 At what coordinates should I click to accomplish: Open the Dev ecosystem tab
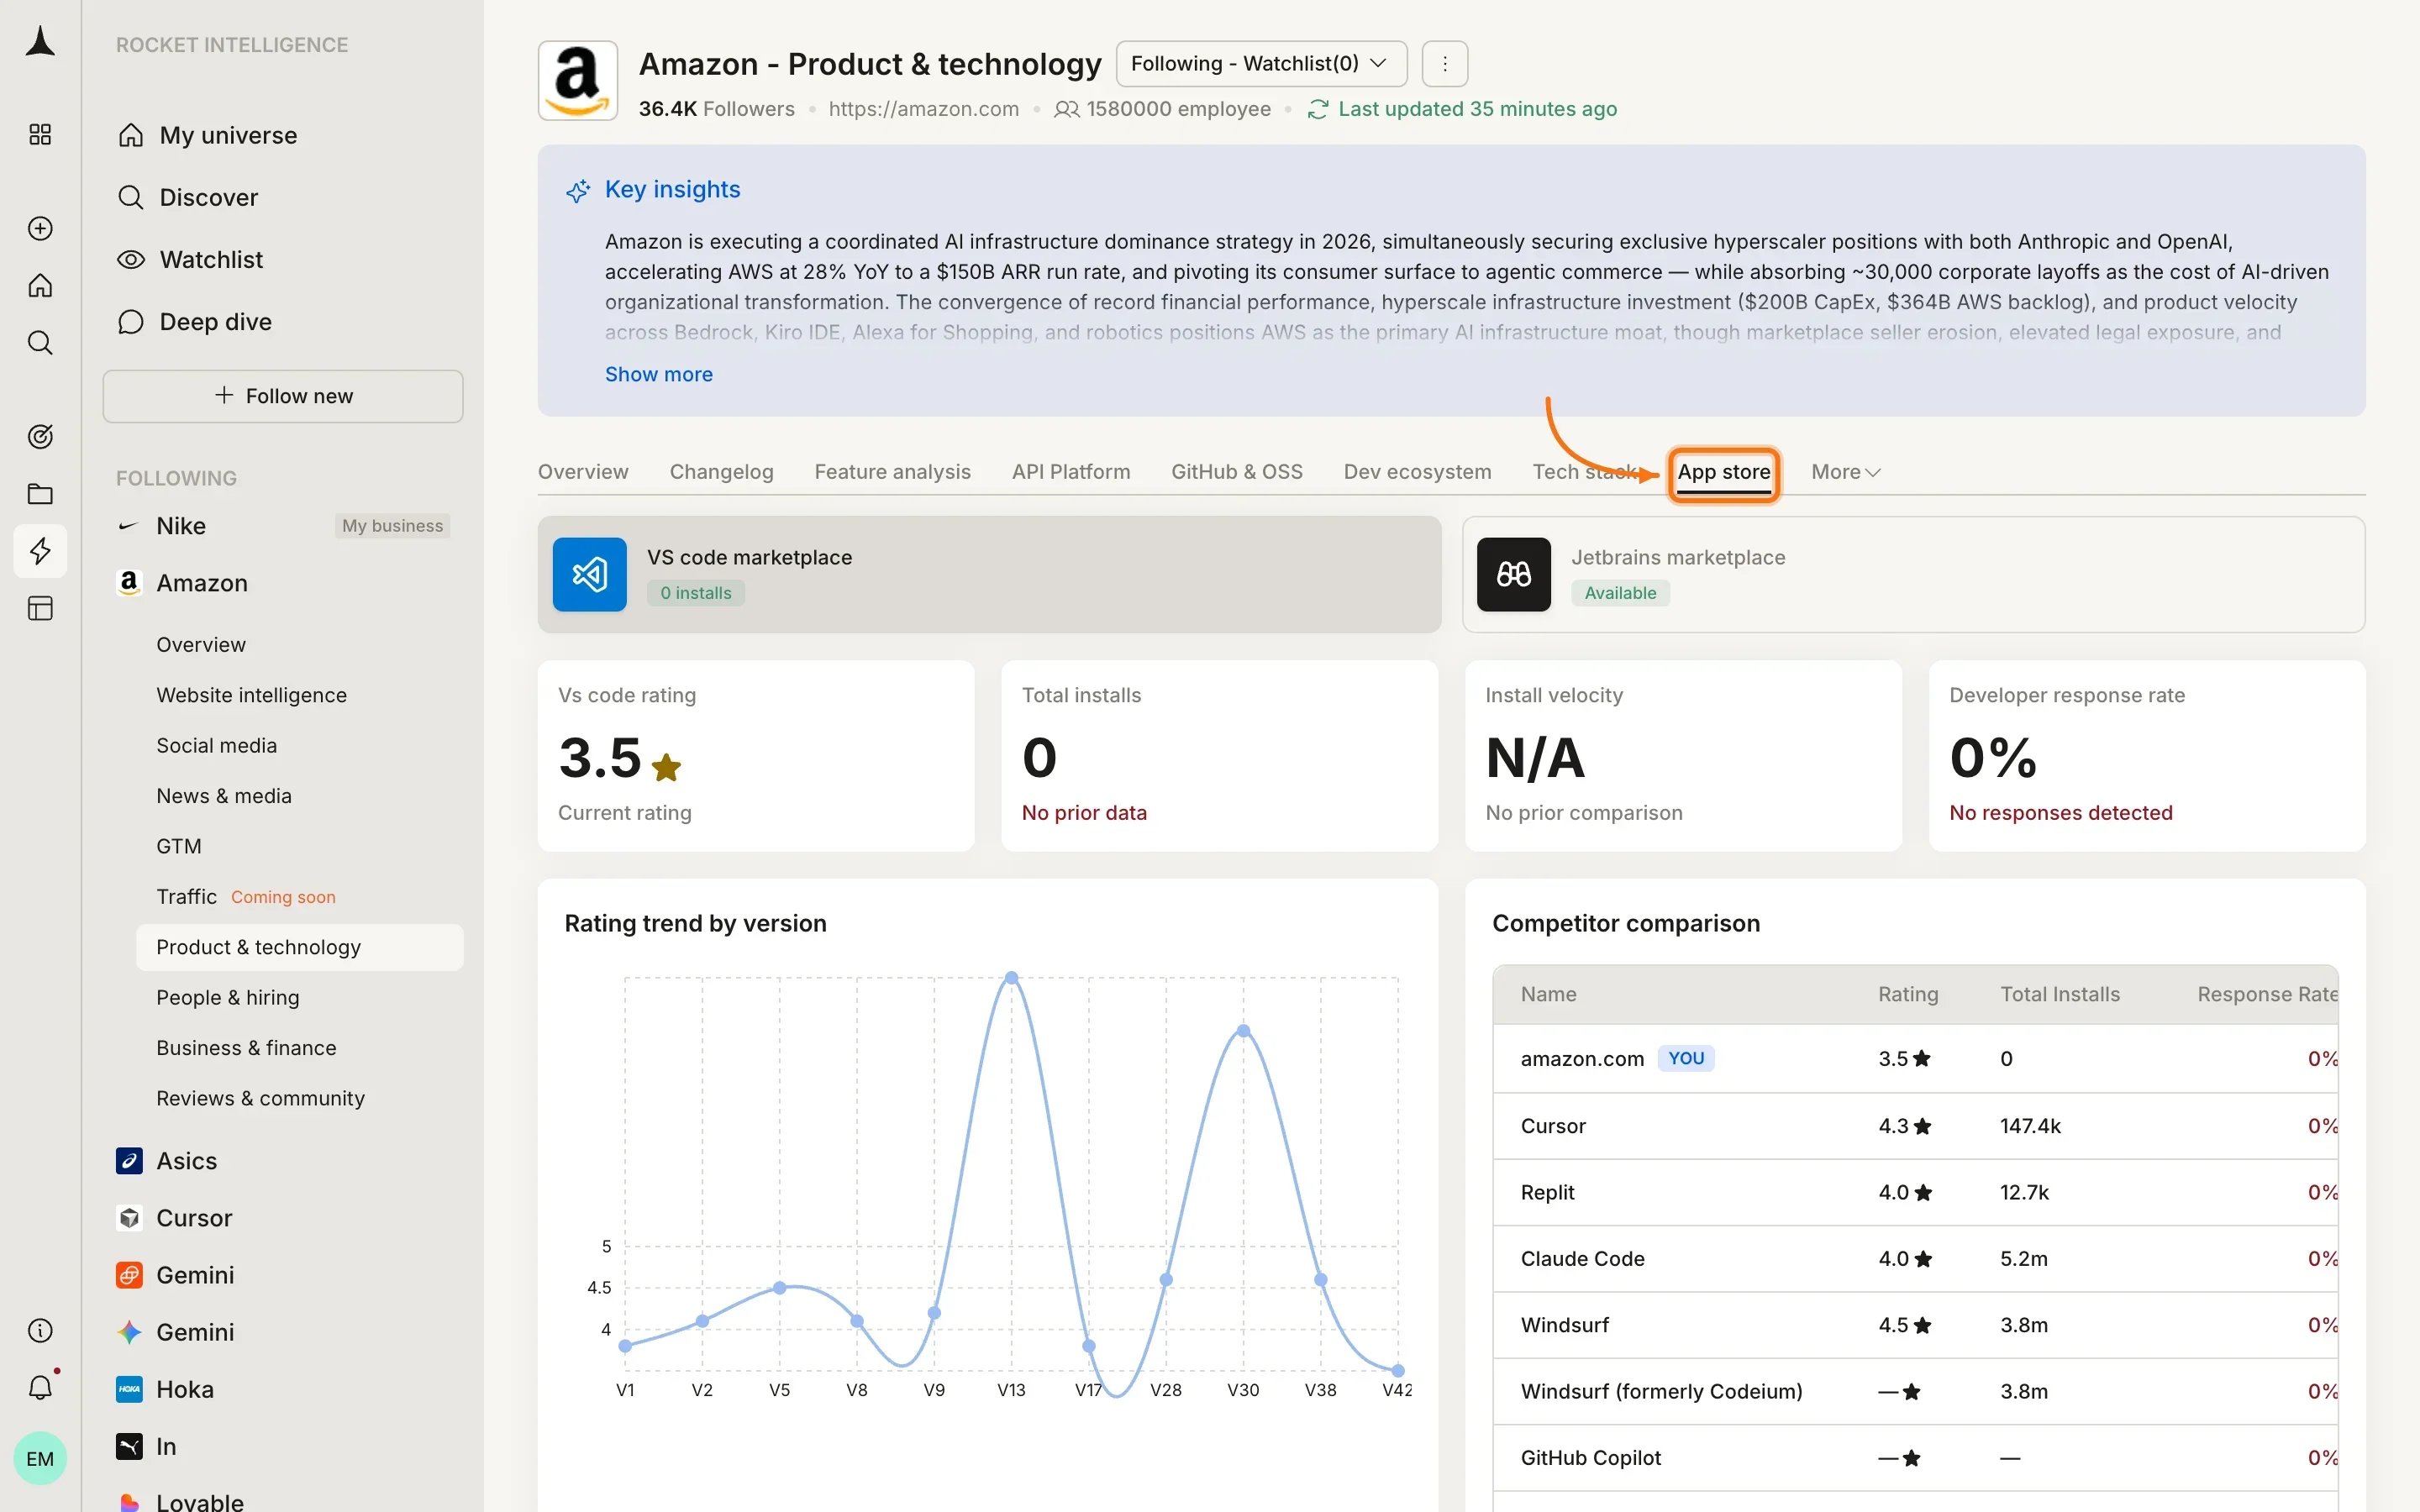pyautogui.click(x=1417, y=472)
